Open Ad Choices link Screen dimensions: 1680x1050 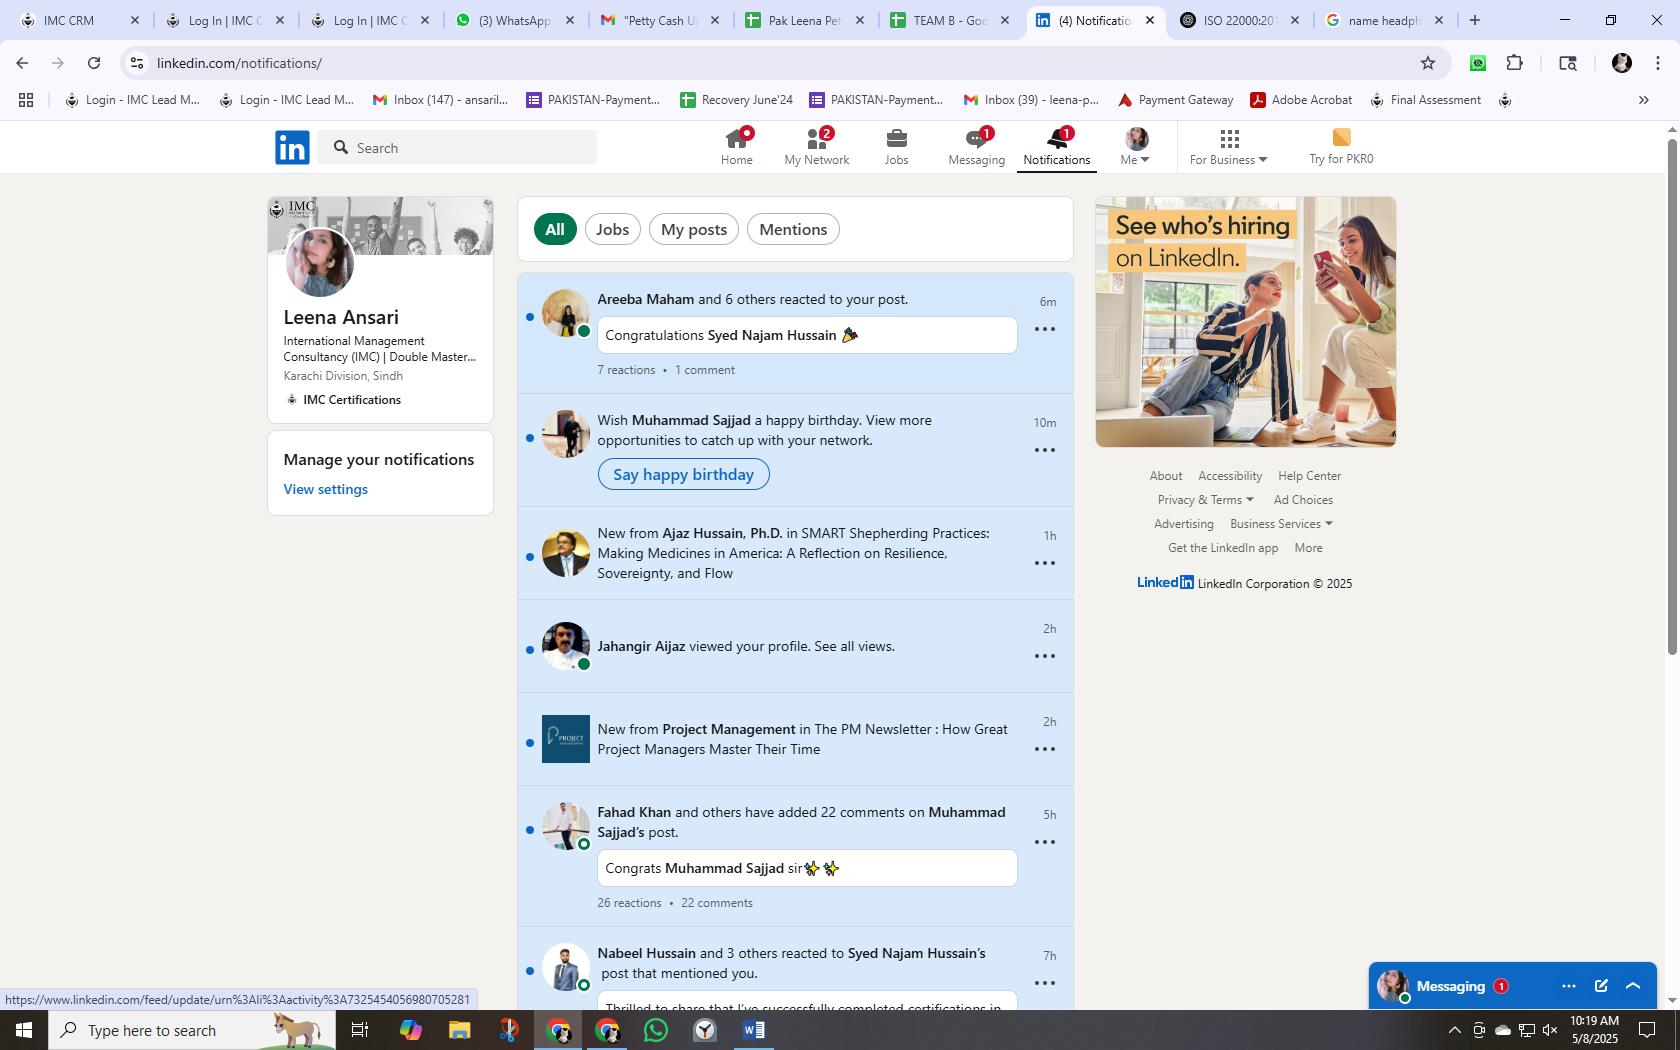(x=1303, y=500)
